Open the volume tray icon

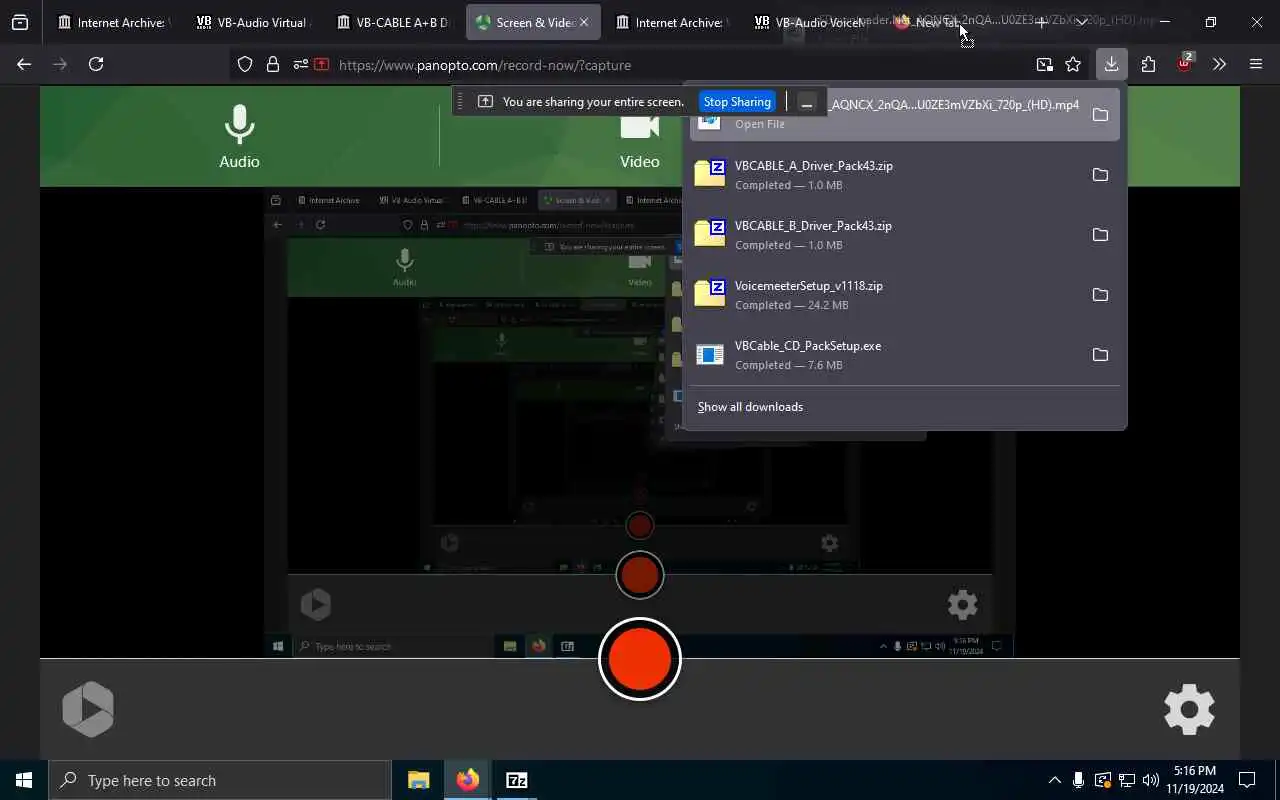(1150, 780)
